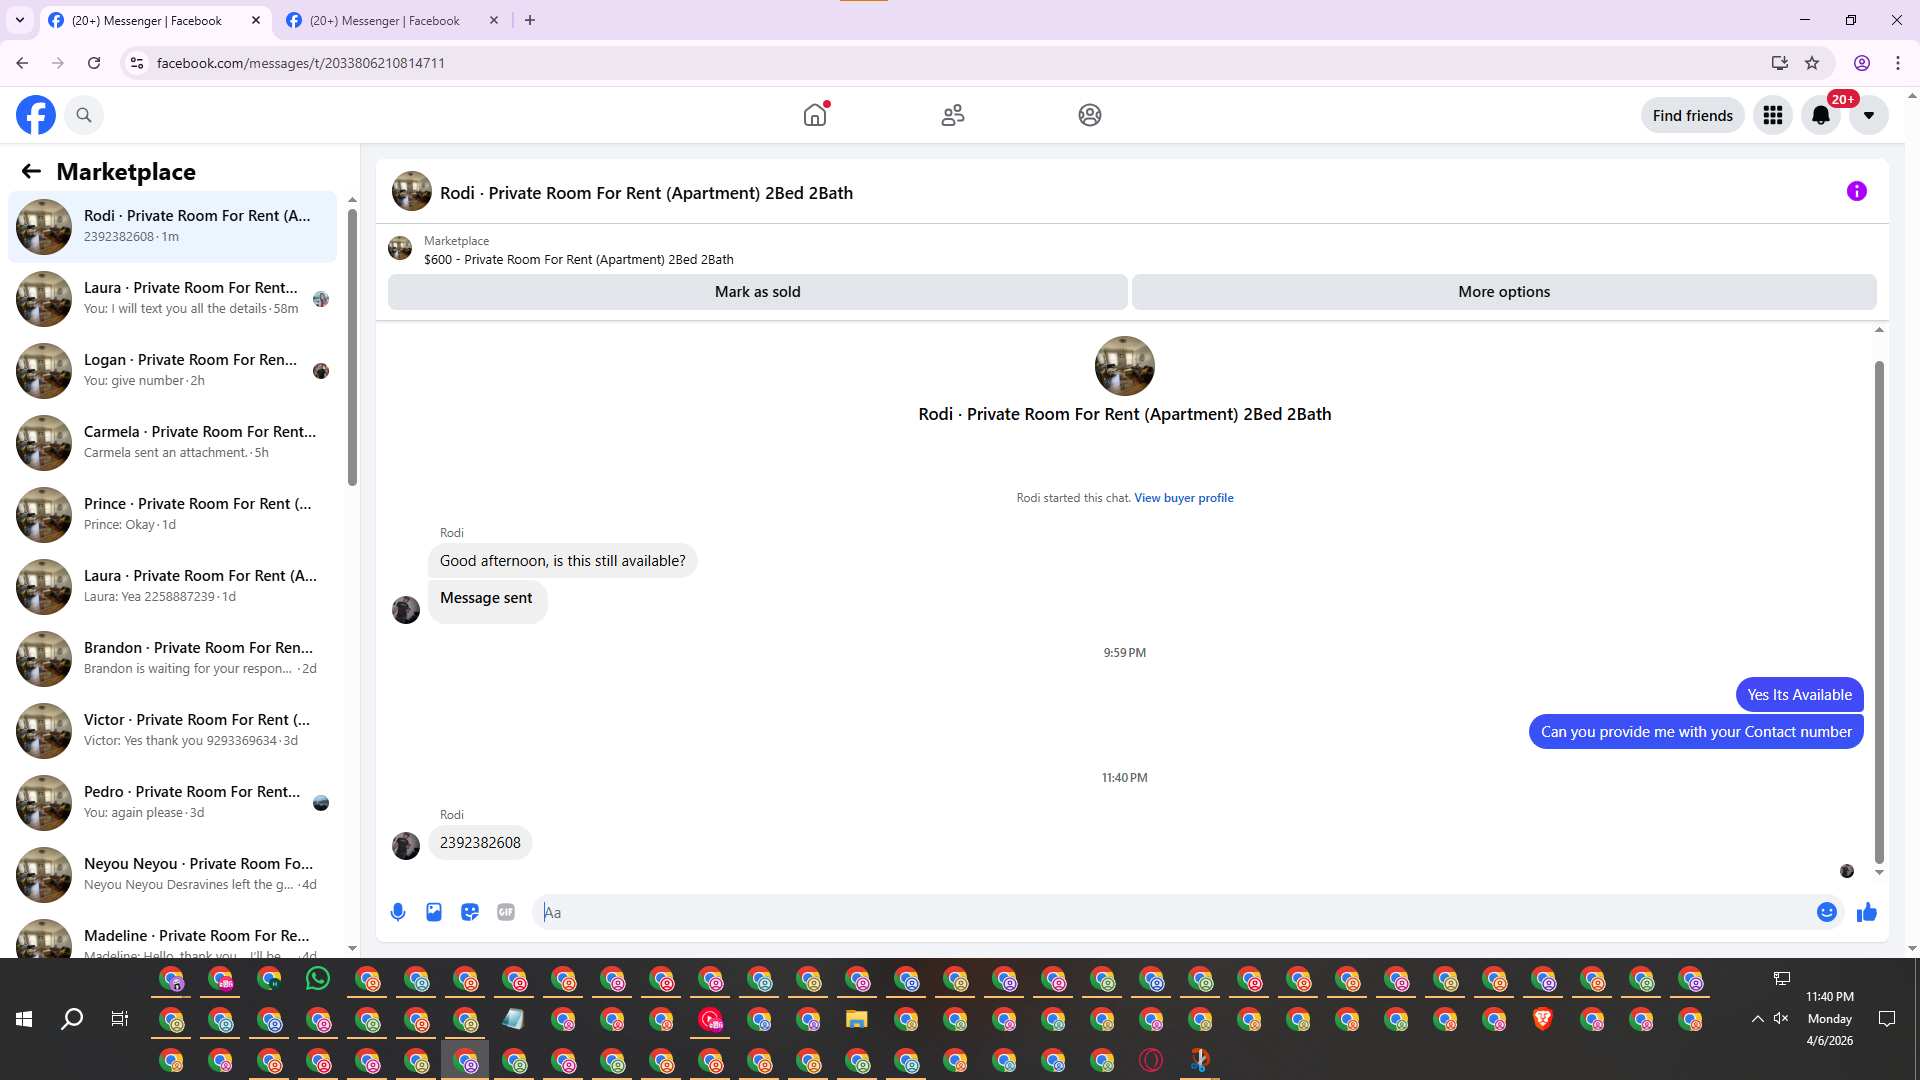Open the Facebook home logo
The image size is (1920, 1080).
tap(36, 115)
